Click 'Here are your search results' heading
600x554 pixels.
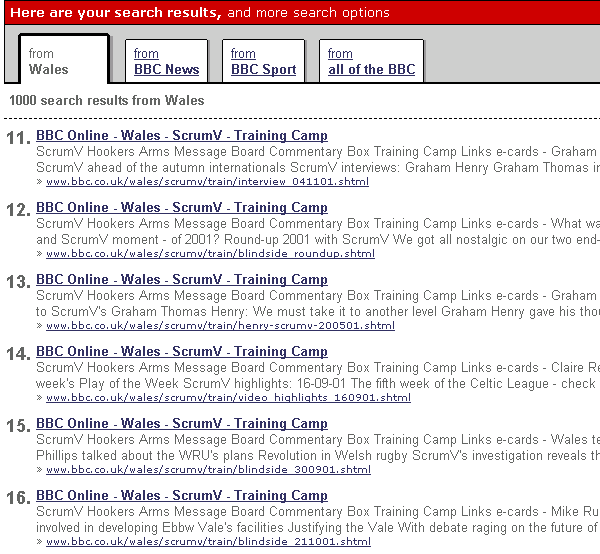pyautogui.click(x=116, y=13)
